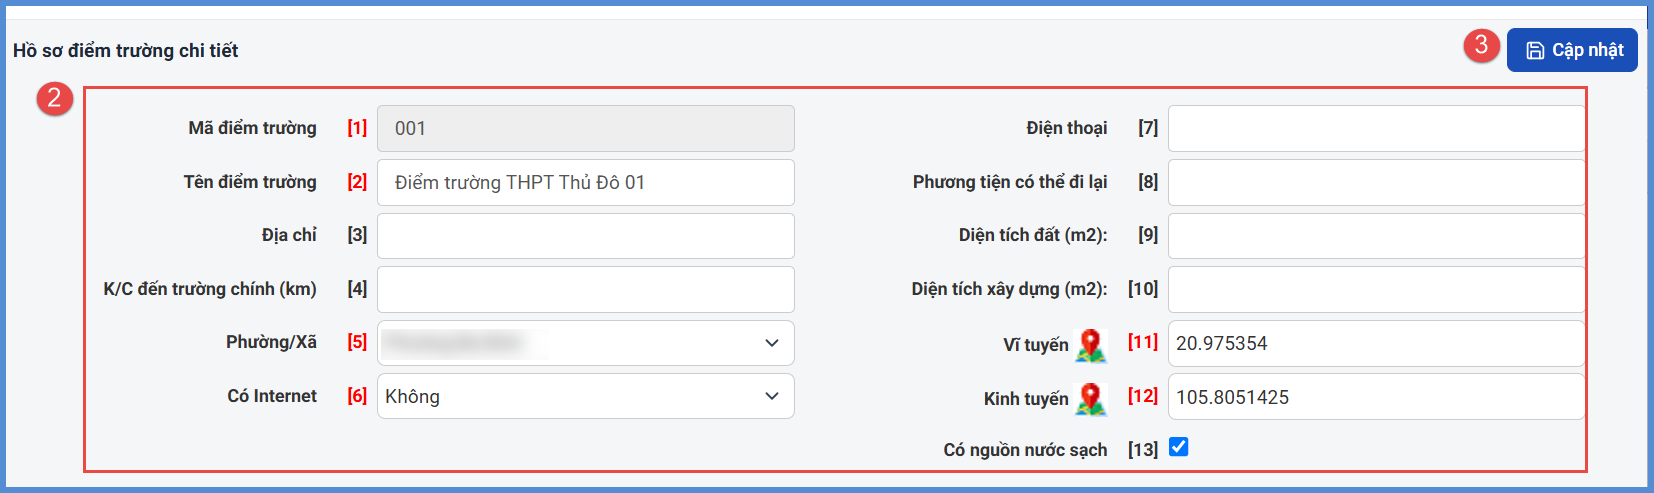Screen dimensions: 1654x493
Task: Select the Tên điểm trường input
Action: (x=586, y=182)
